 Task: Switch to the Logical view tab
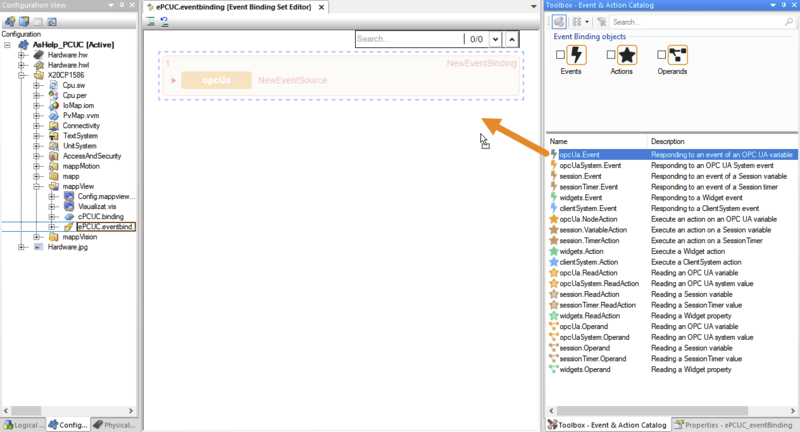pos(23,425)
